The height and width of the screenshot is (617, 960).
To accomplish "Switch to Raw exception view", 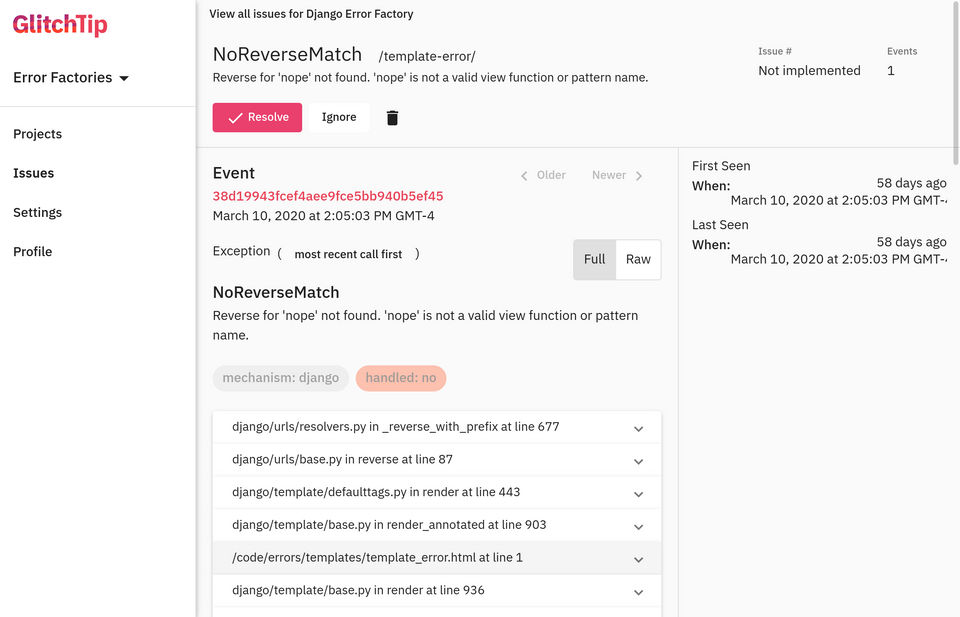I will [638, 260].
